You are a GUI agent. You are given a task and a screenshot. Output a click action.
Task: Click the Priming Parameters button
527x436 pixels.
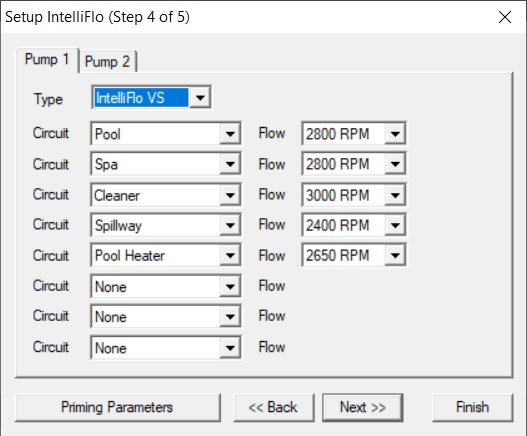coord(118,407)
